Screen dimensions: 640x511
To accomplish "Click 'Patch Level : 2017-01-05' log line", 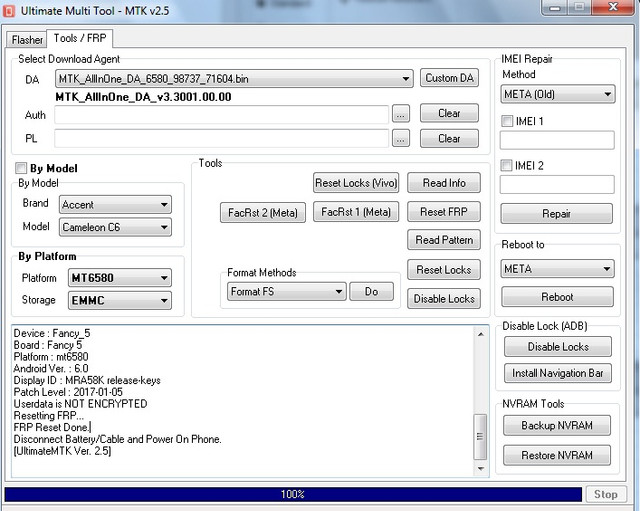I will (68, 392).
